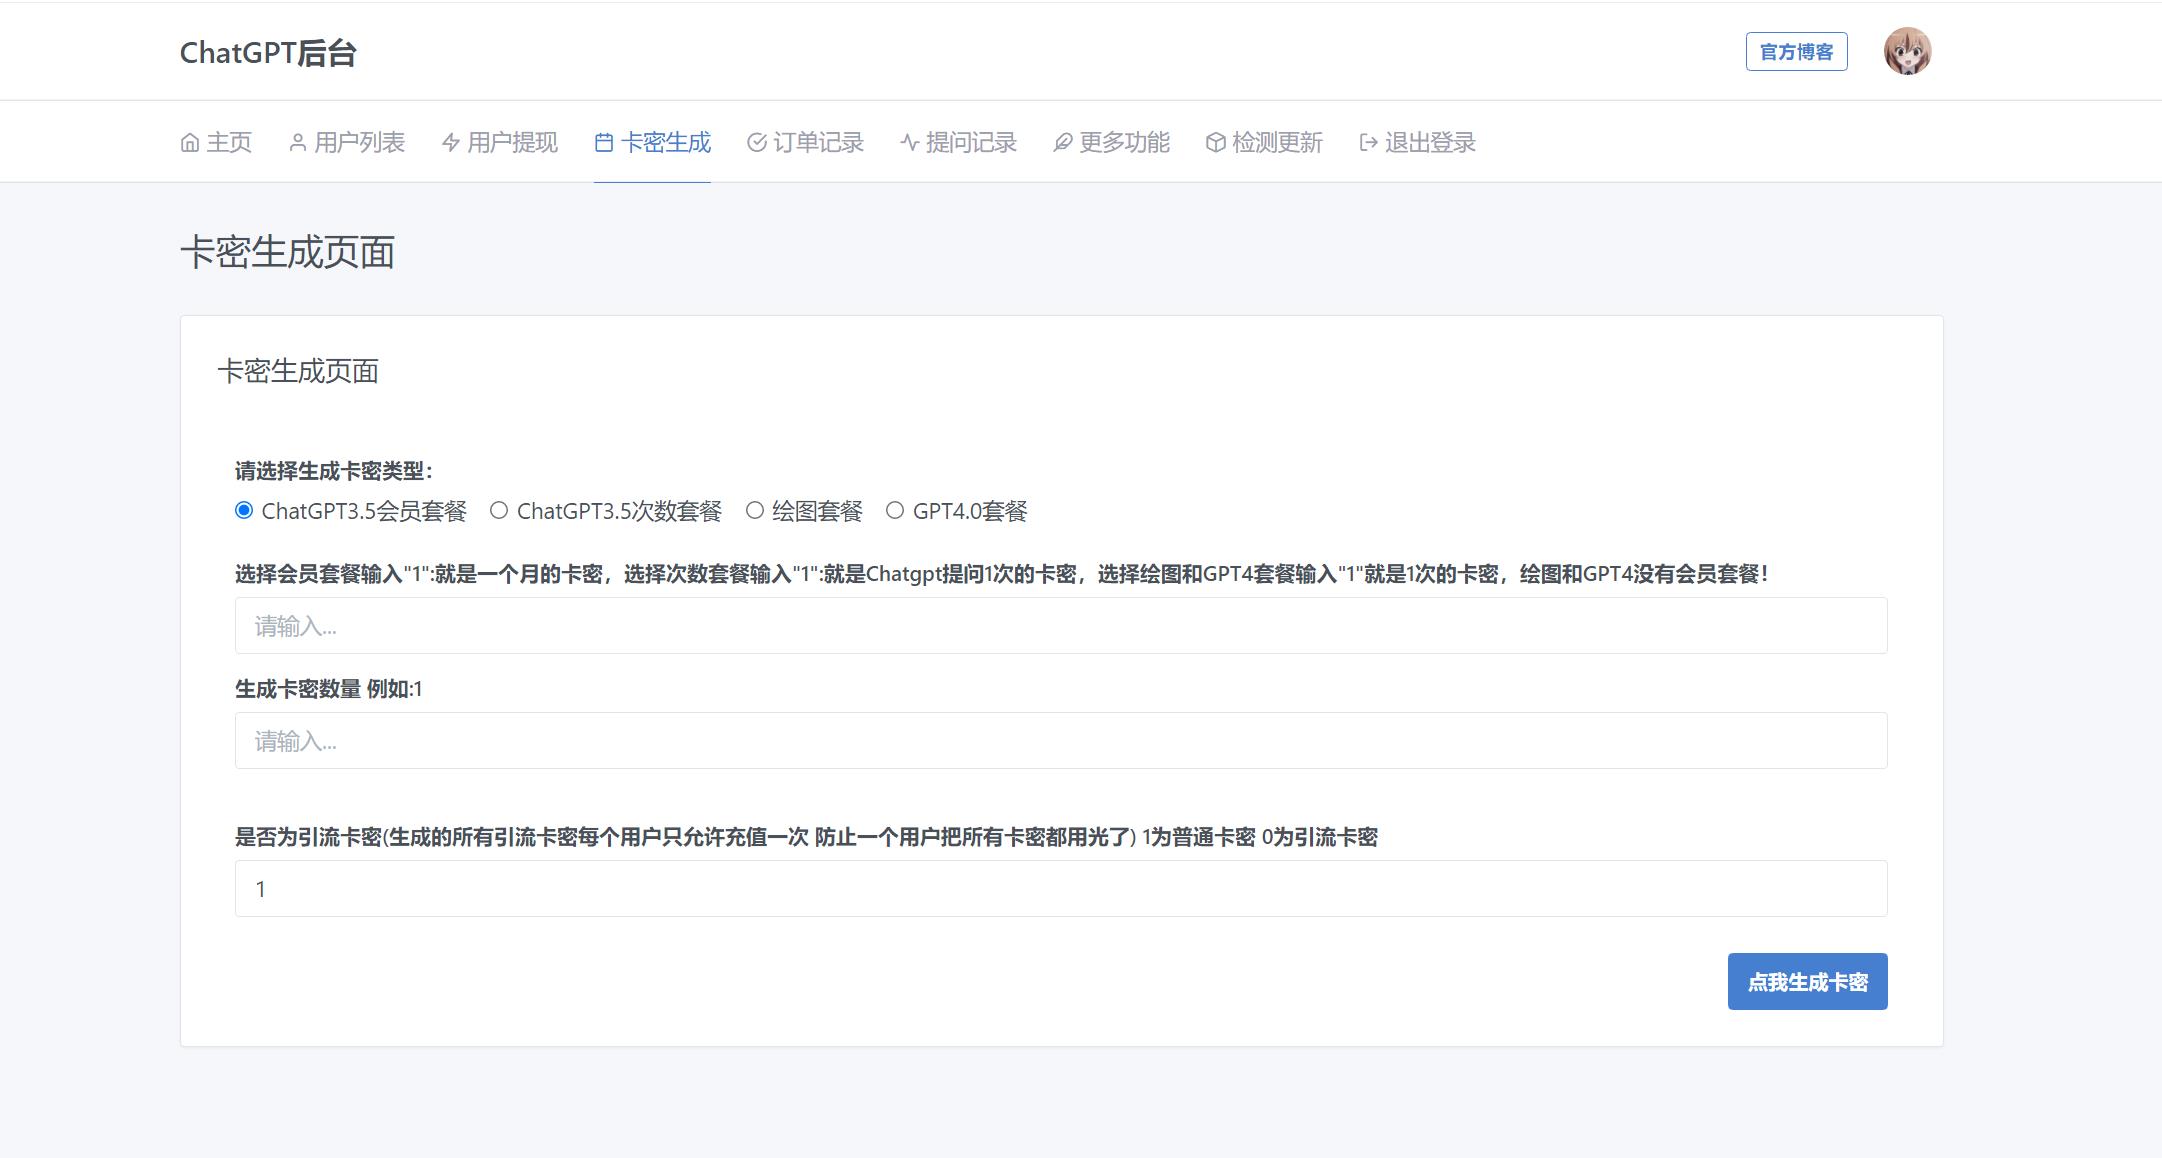Click the lightning icon beside 用户提现
The image size is (2162, 1158).
pos(451,142)
